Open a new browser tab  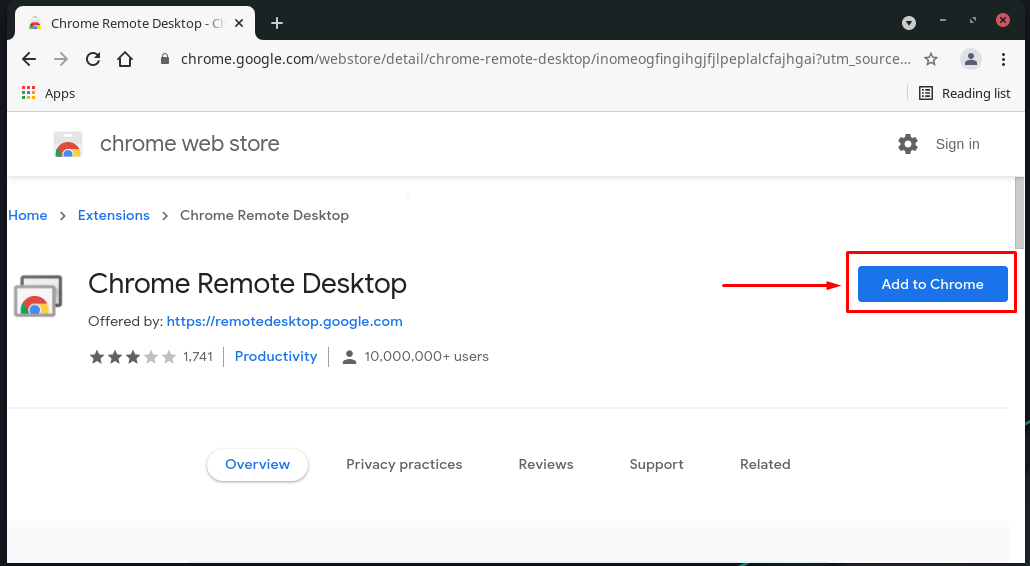tap(277, 23)
